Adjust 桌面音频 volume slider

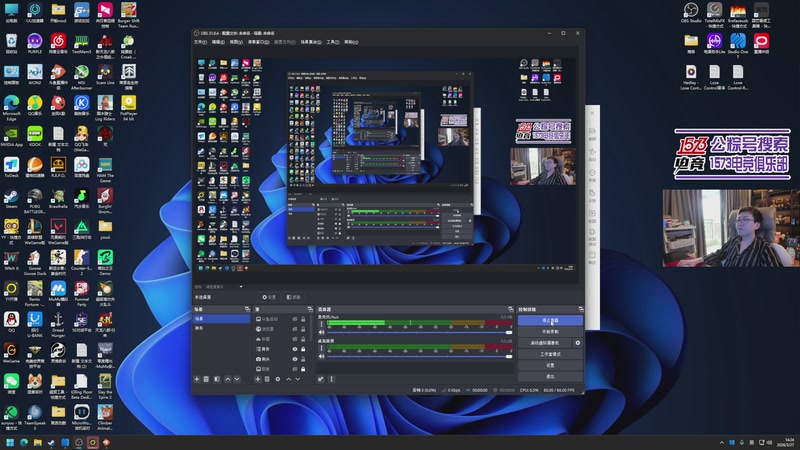pyautogui.click(x=419, y=356)
